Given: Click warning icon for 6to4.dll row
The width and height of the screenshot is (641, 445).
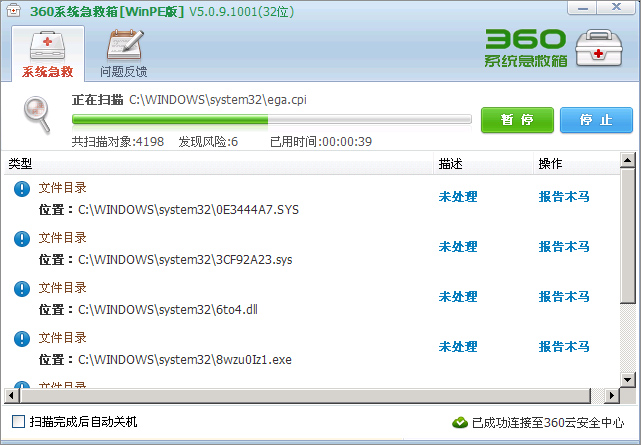Looking at the screenshot, I should pos(22,289).
